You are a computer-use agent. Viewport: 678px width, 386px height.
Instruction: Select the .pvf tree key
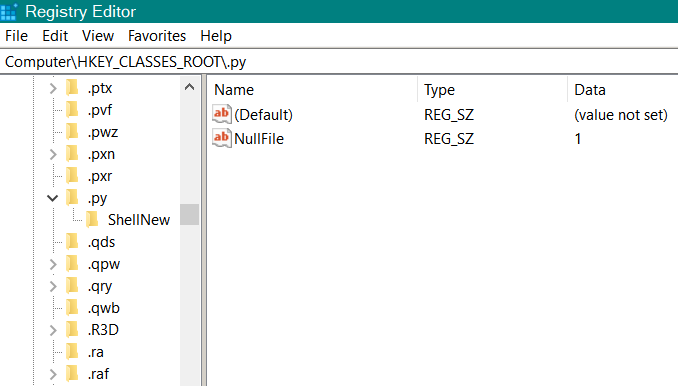tap(100, 110)
